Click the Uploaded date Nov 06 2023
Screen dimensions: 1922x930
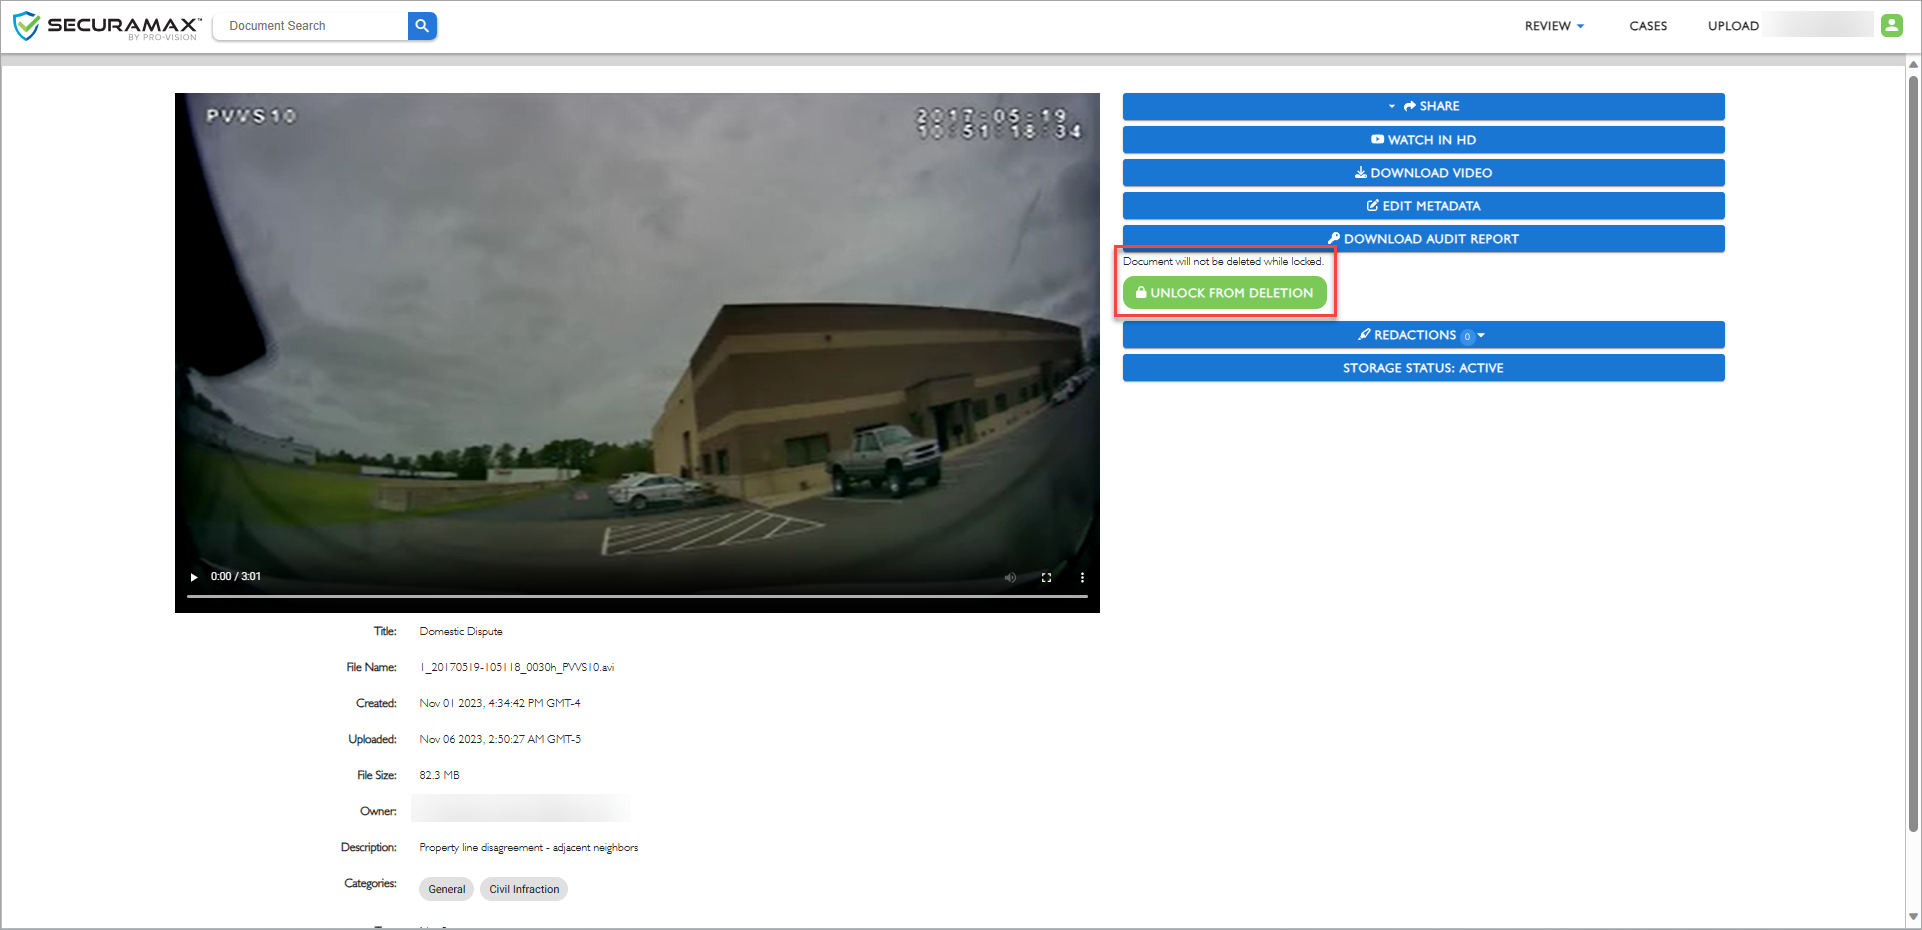[500, 739]
